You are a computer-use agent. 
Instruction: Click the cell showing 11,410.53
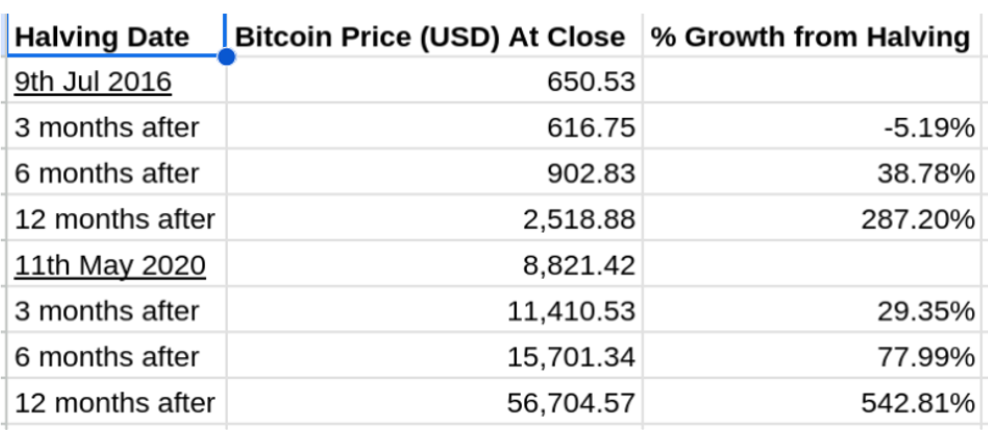[x=570, y=311]
